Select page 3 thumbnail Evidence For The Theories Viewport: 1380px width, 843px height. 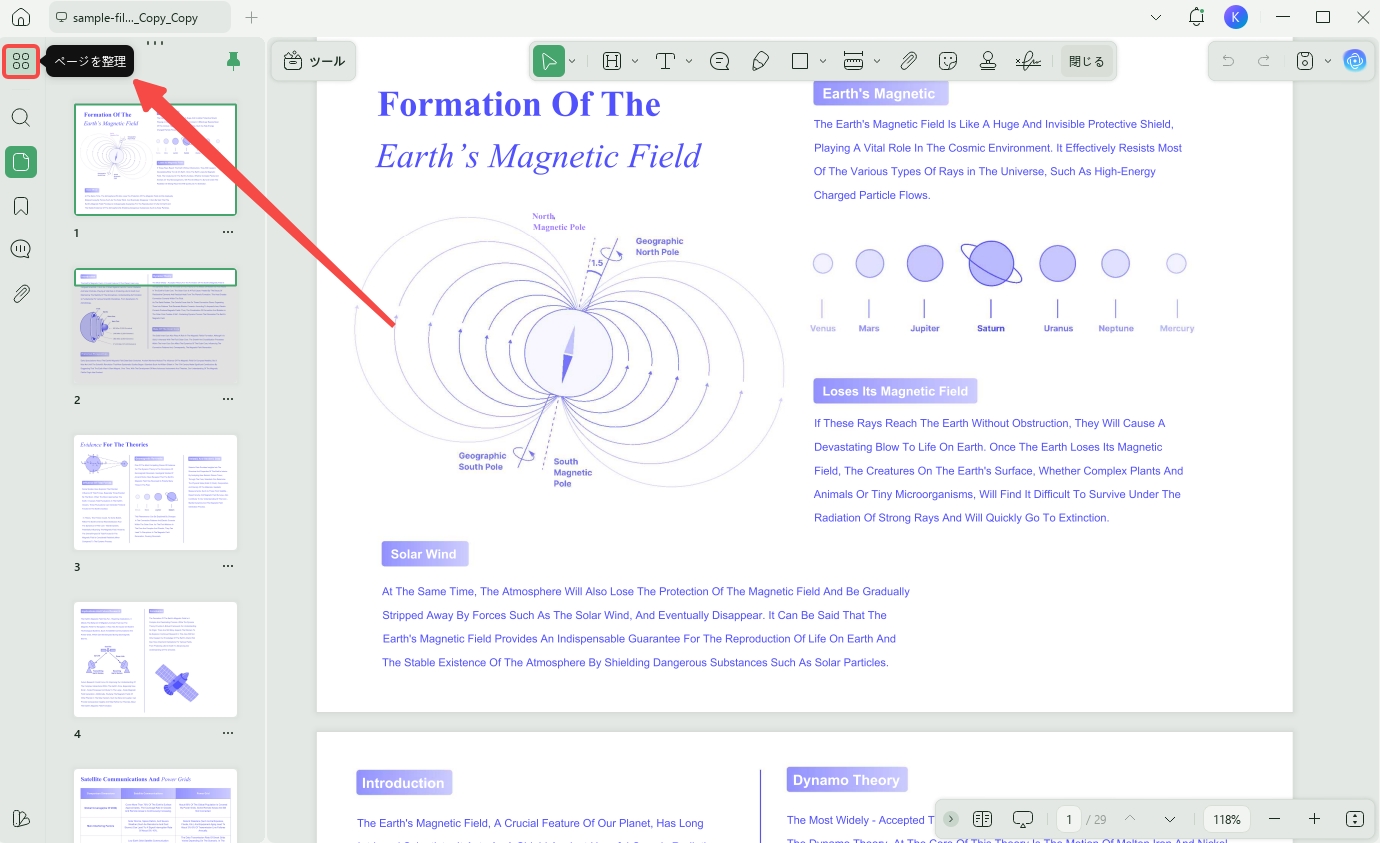(x=156, y=492)
